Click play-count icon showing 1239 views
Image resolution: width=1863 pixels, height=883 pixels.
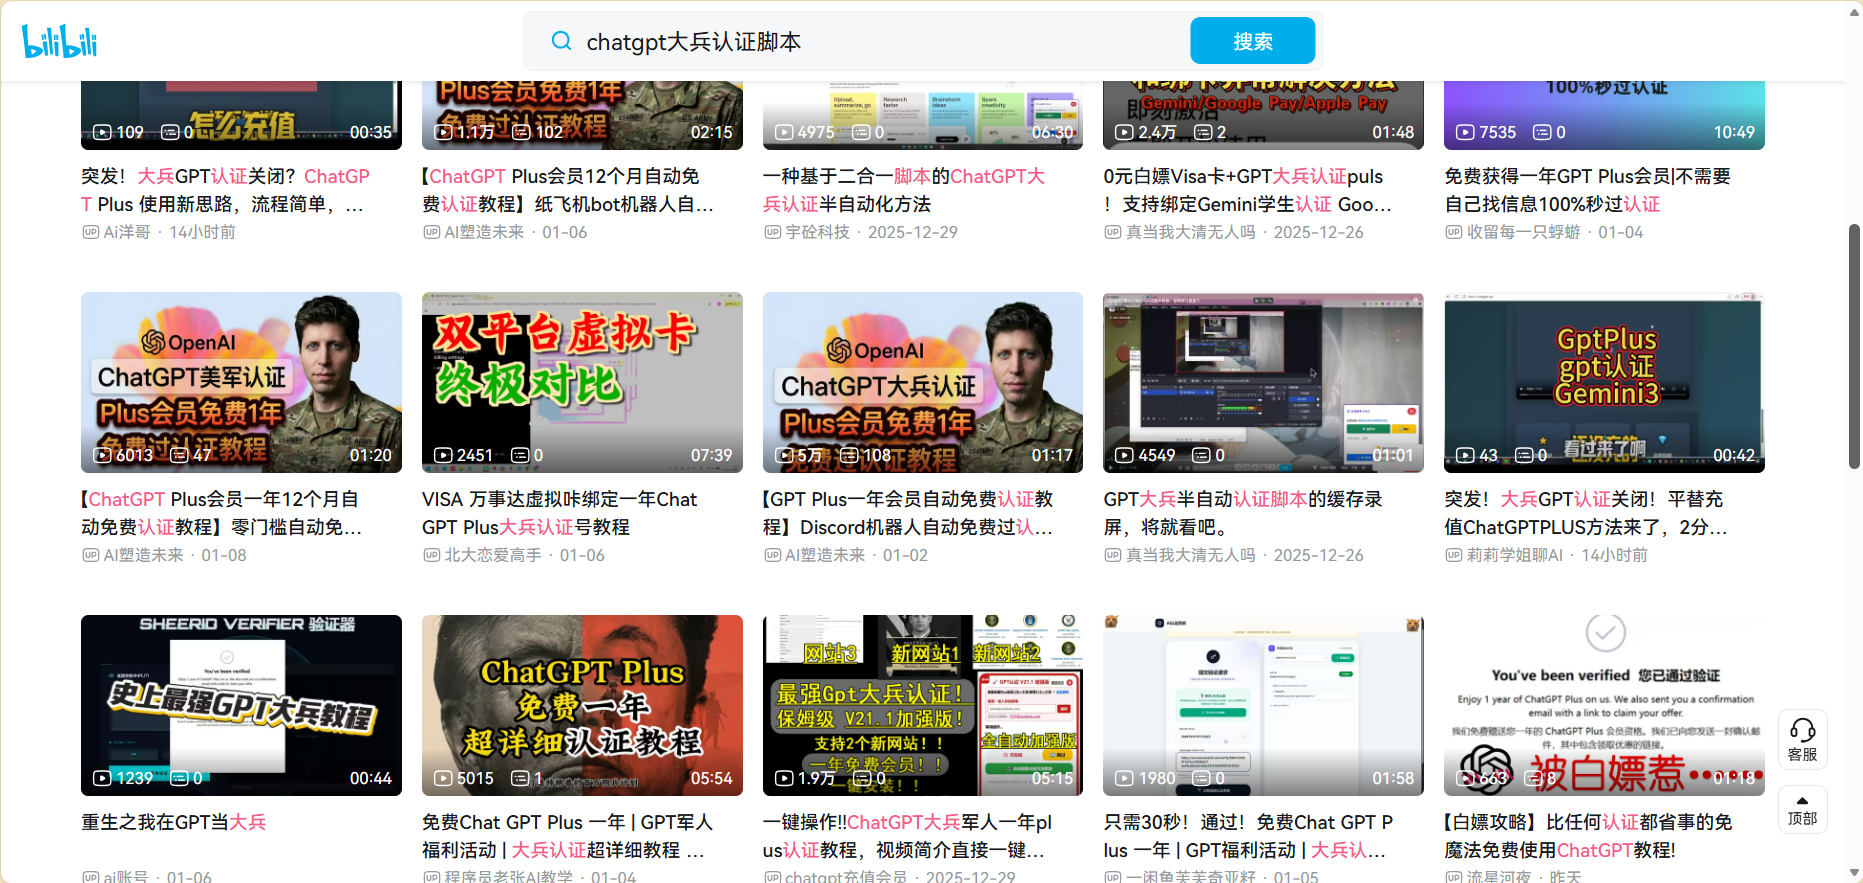[x=102, y=778]
